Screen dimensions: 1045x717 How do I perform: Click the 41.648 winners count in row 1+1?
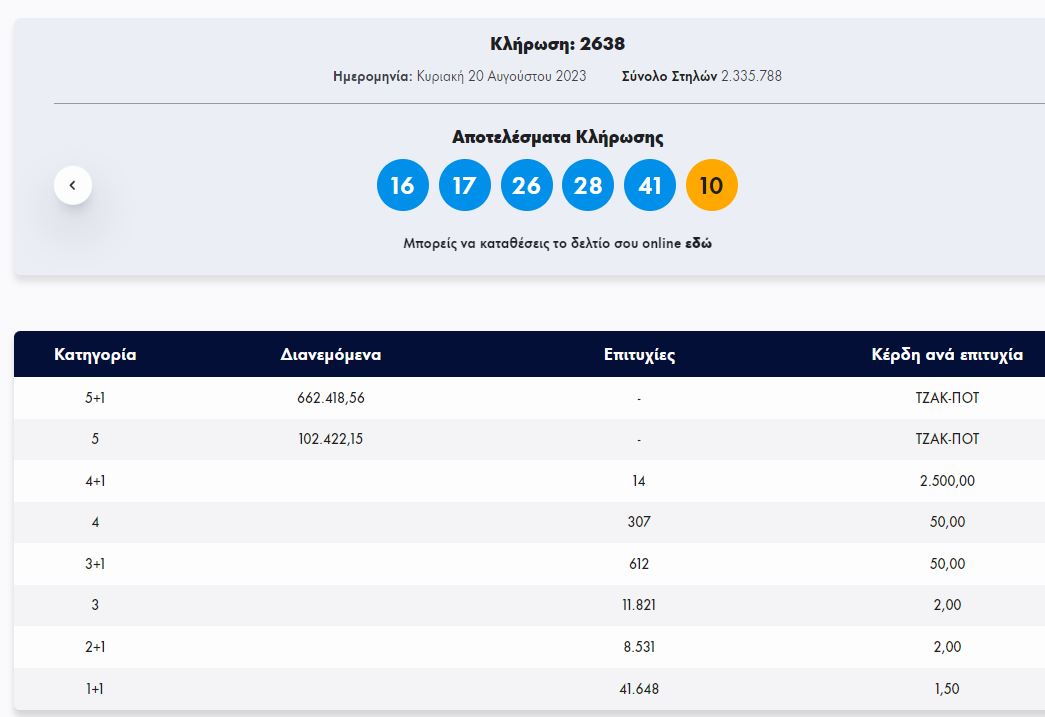click(639, 689)
